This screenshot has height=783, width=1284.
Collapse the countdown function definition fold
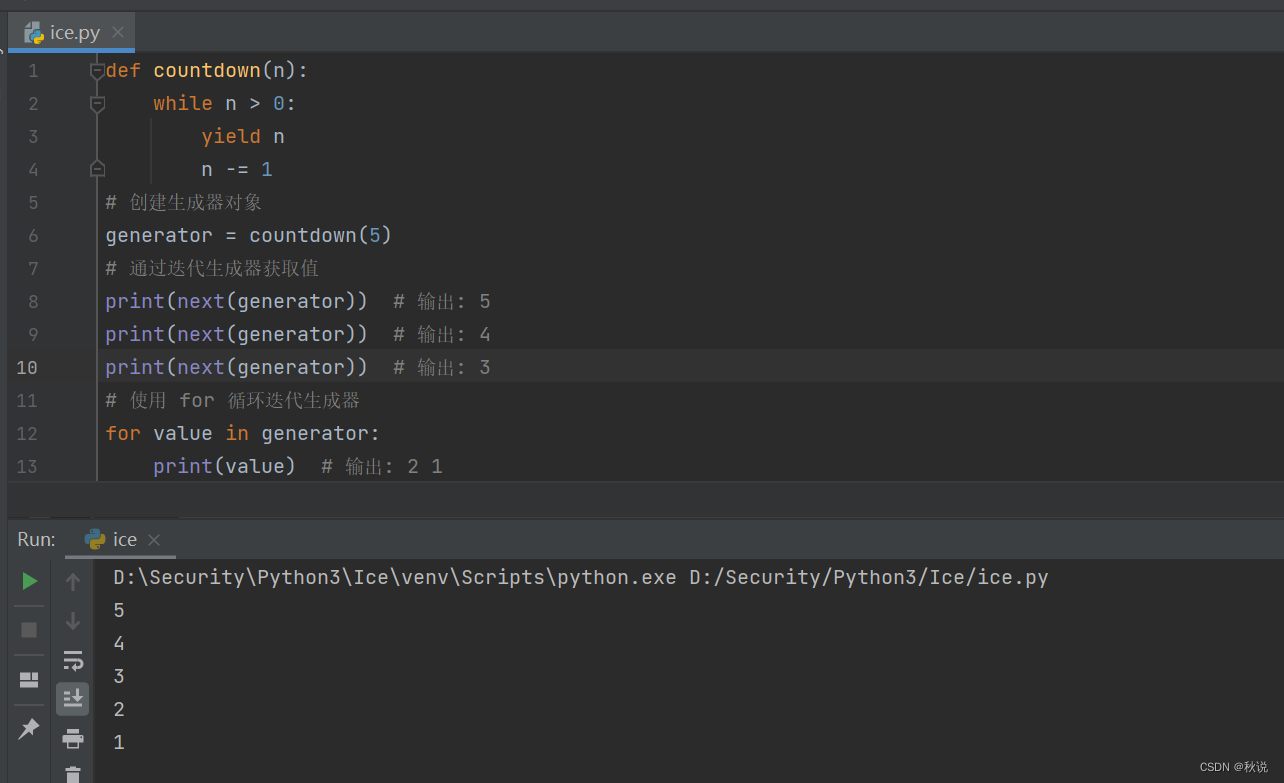tap(97, 71)
